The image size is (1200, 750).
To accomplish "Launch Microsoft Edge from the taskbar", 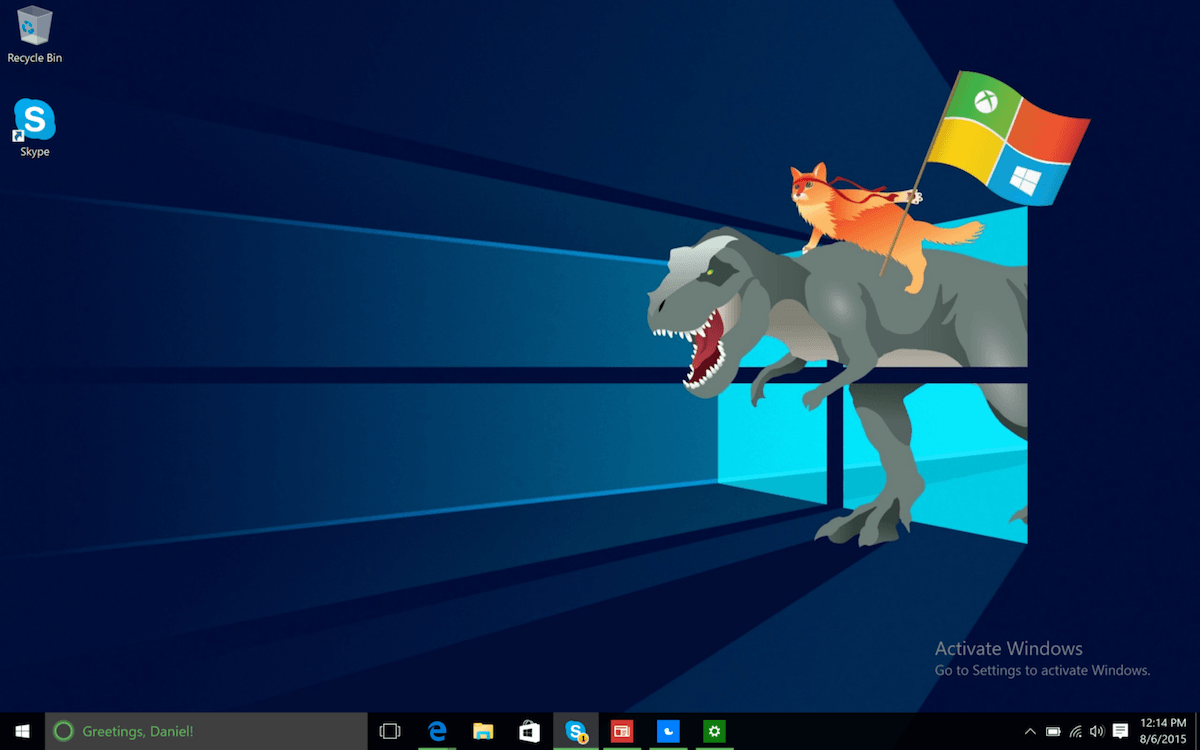I will point(437,731).
